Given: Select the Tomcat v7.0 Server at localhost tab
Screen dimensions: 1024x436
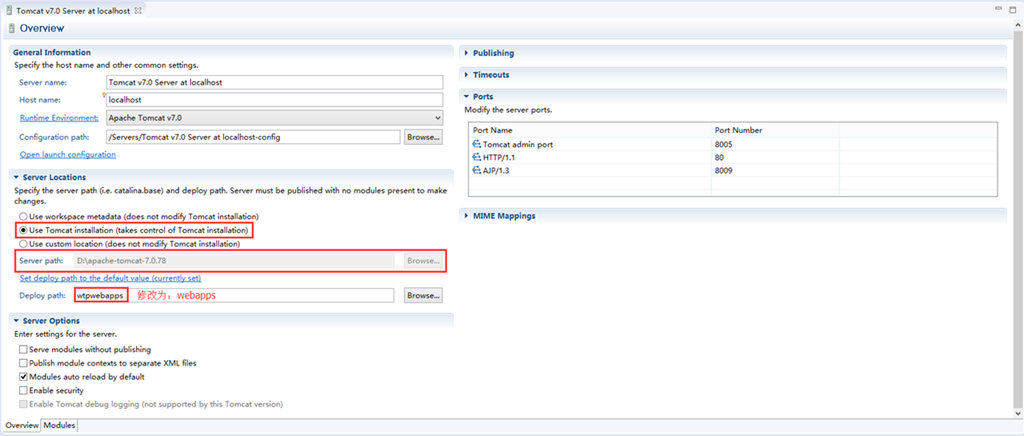Looking at the screenshot, I should point(72,11).
